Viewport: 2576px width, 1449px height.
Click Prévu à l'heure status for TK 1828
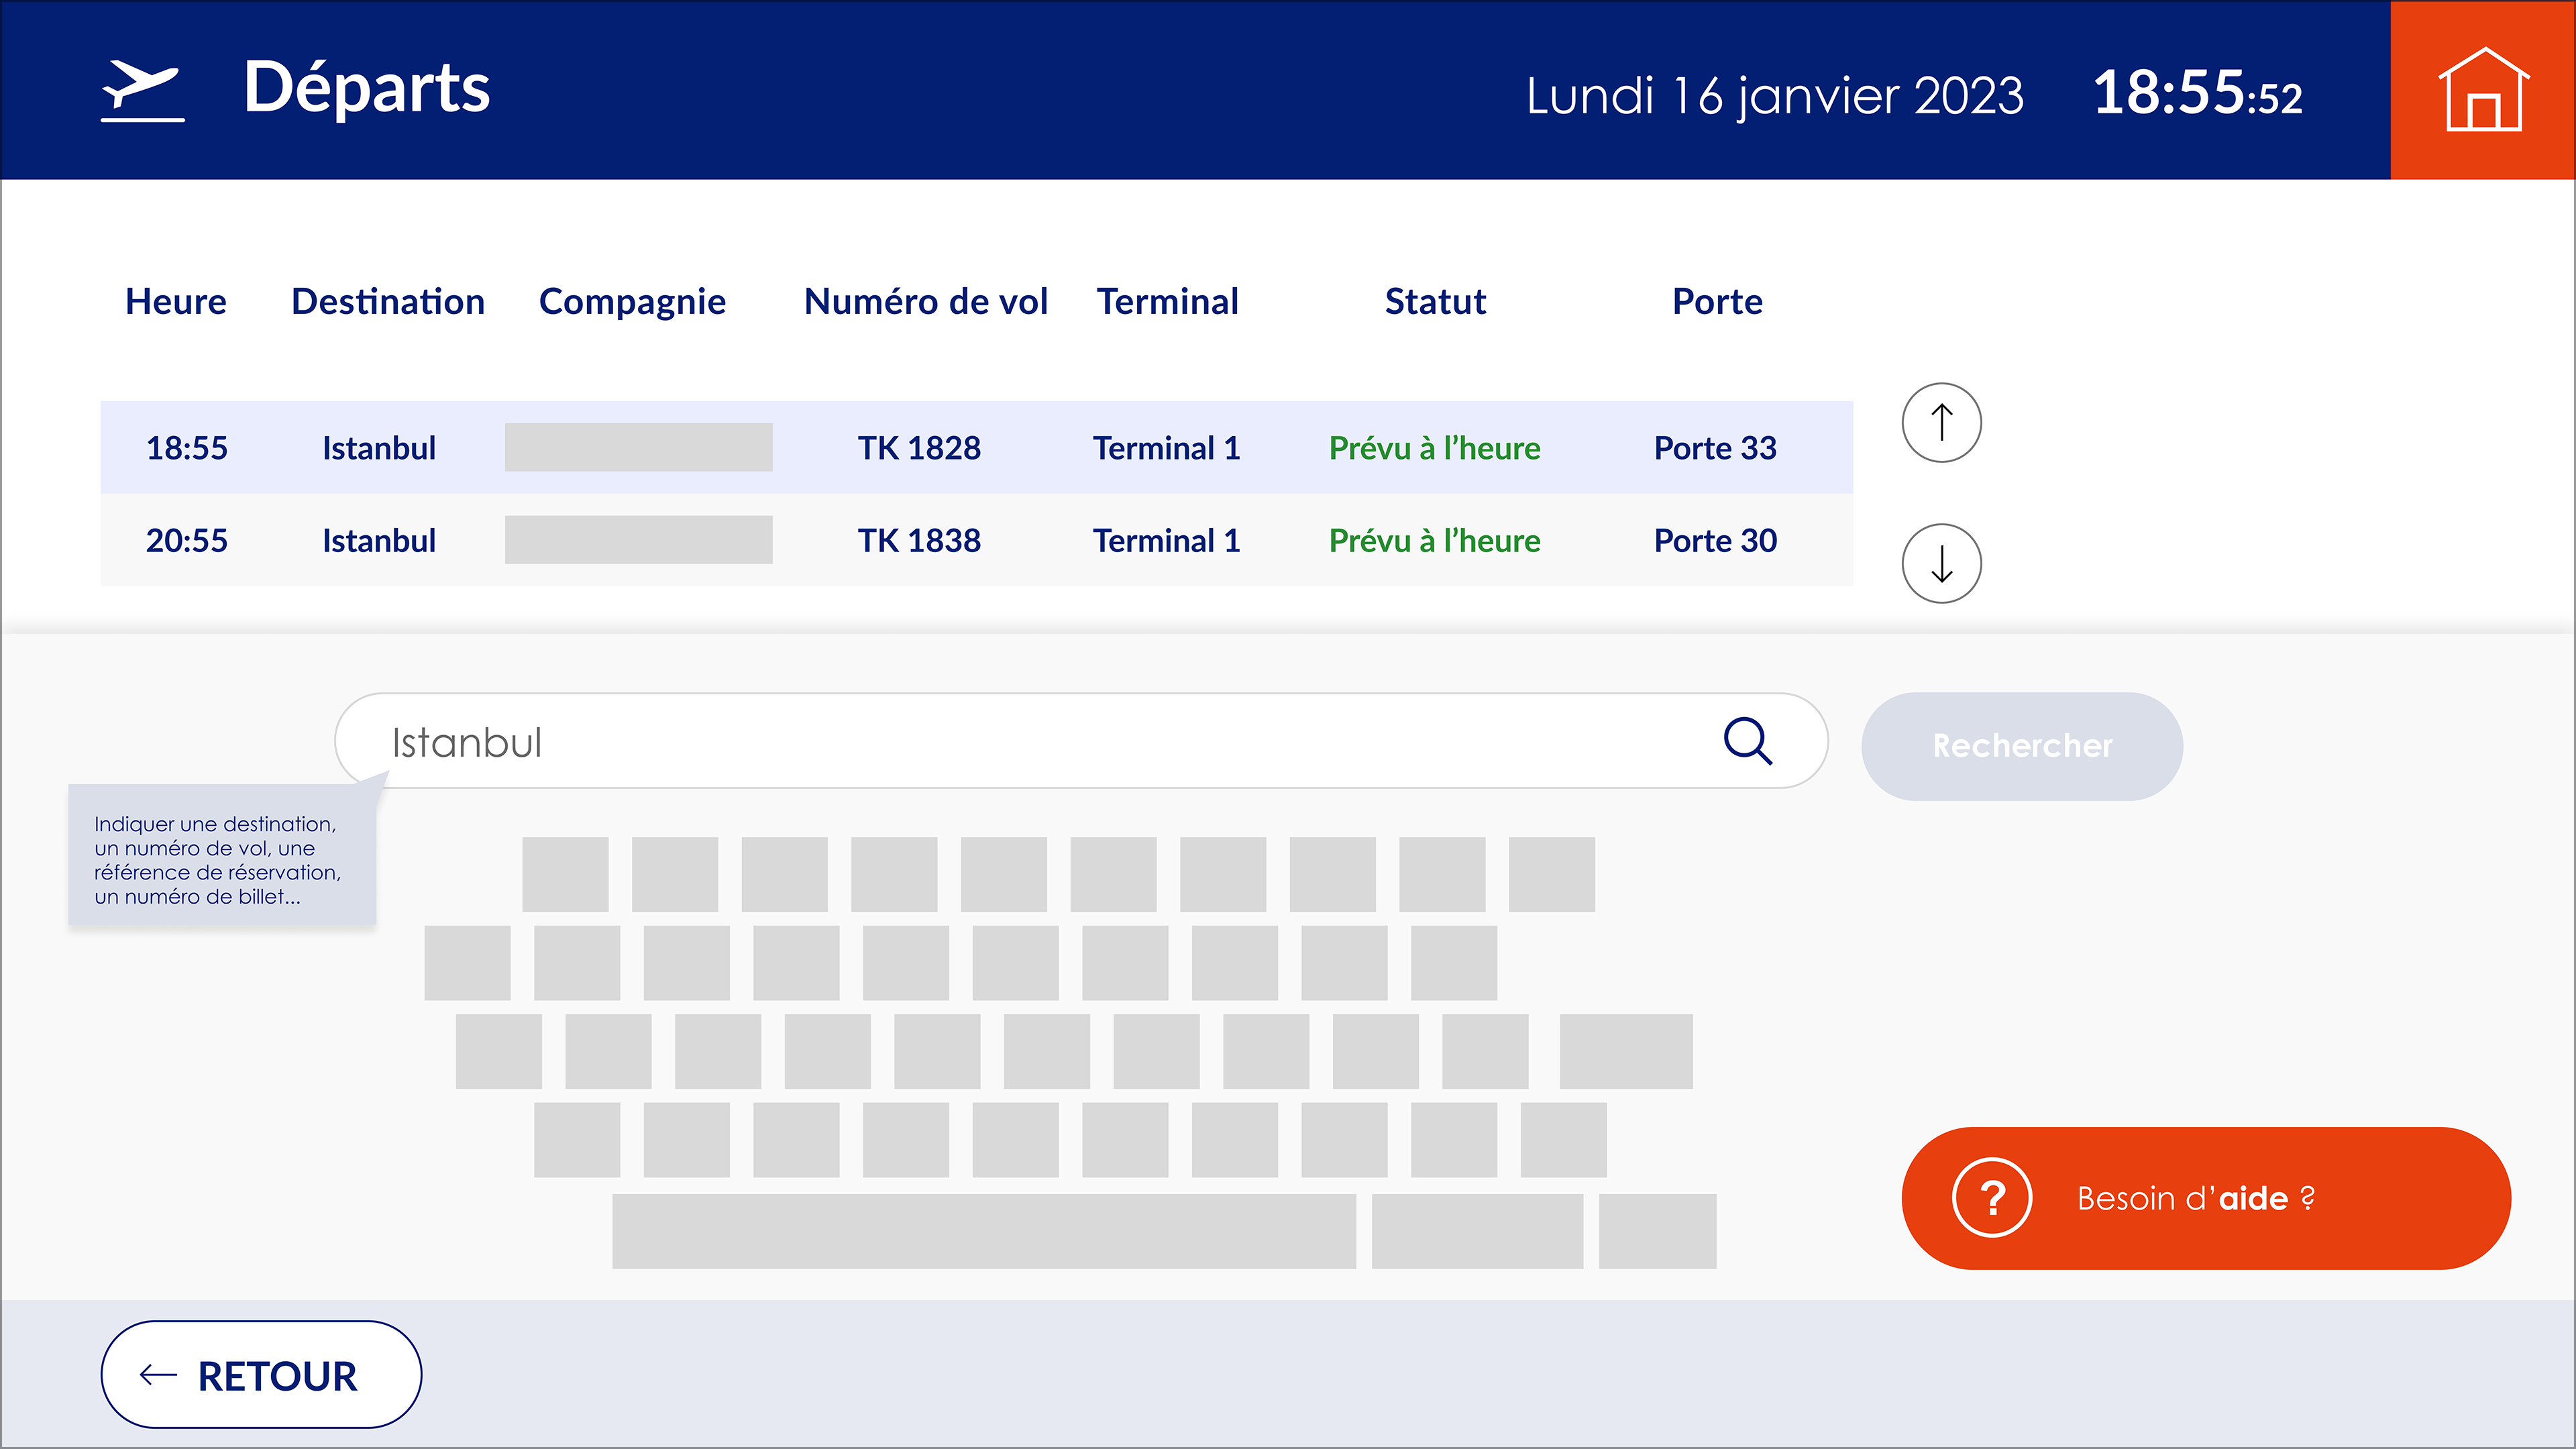pos(1434,448)
